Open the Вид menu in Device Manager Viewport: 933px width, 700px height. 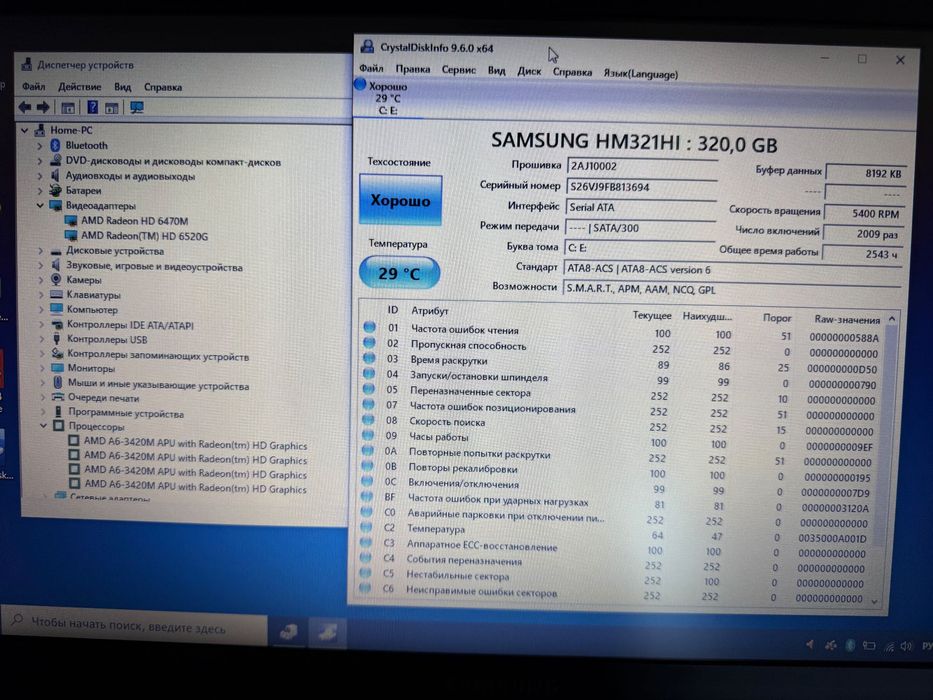pyautogui.click(x=123, y=87)
